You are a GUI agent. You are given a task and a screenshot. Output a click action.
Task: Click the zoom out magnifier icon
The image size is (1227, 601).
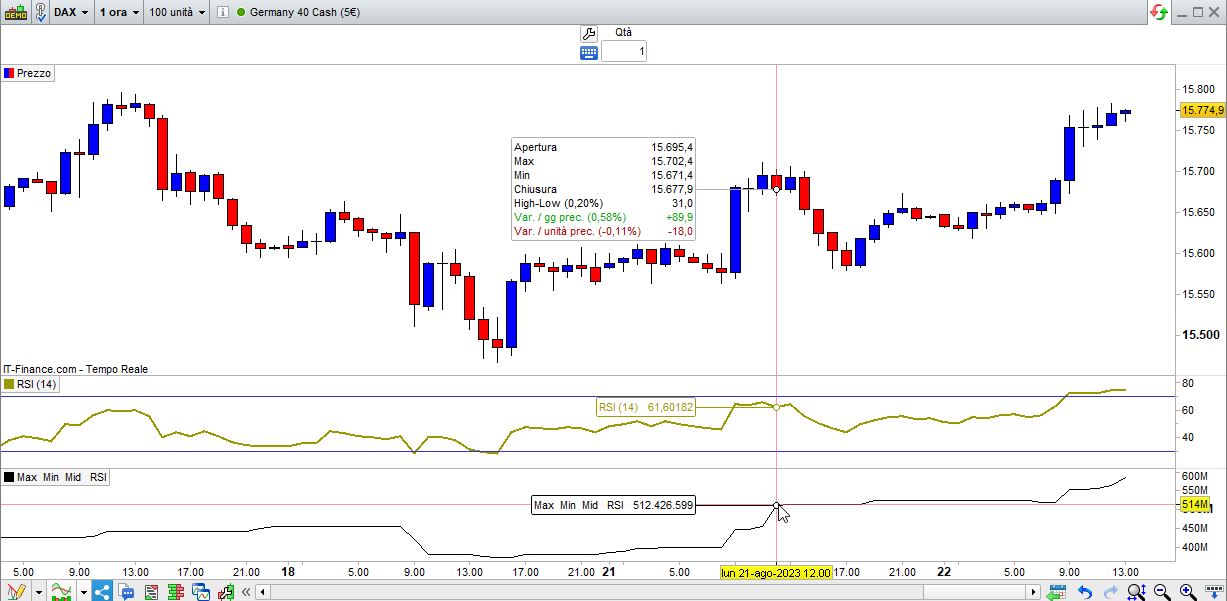(1161, 591)
